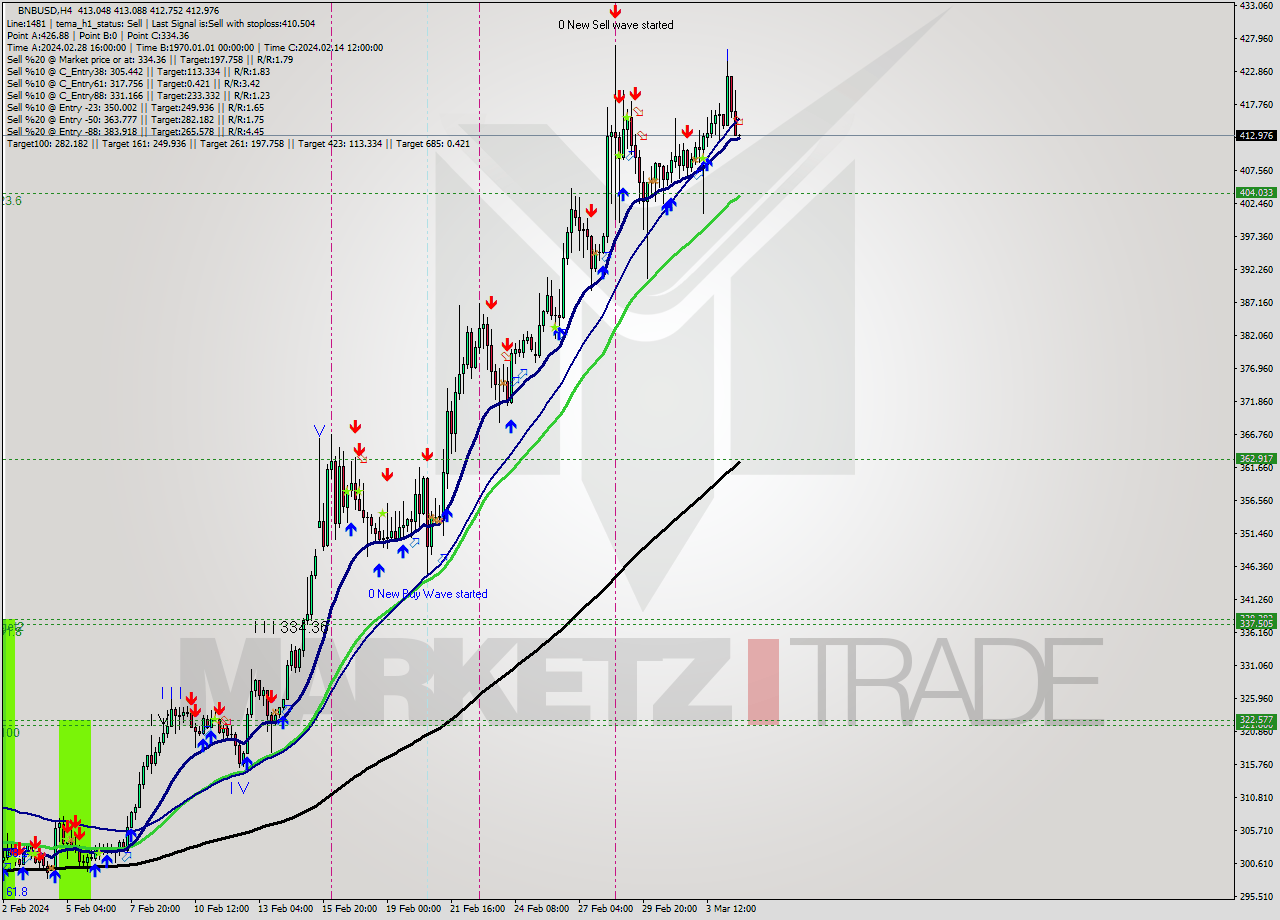
Task: Click the Time A:2024.02.28 16:00:00 line
Action: (x=194, y=47)
